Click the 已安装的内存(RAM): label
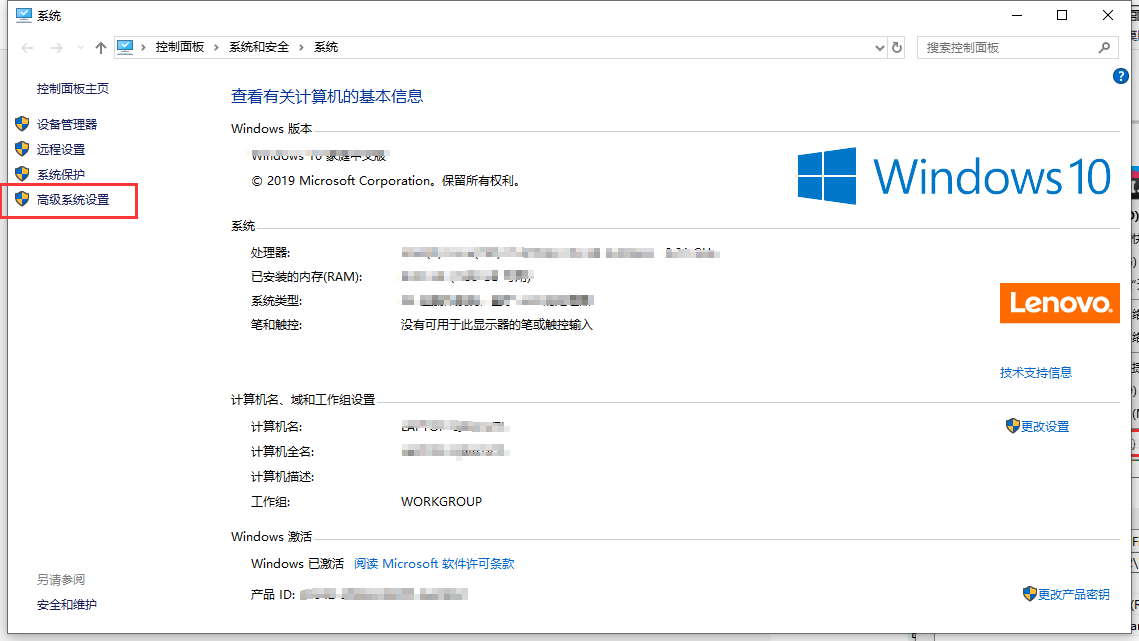This screenshot has width=1139, height=641. tap(307, 277)
